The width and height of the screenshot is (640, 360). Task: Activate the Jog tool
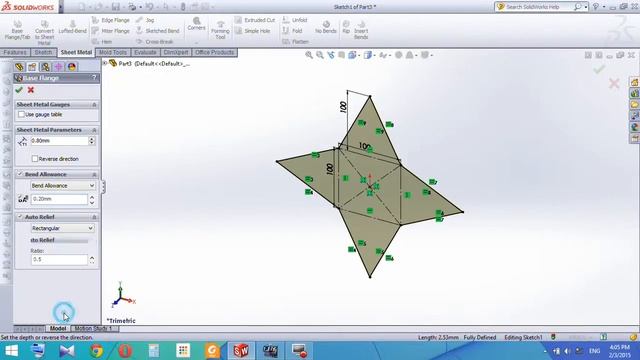click(145, 20)
